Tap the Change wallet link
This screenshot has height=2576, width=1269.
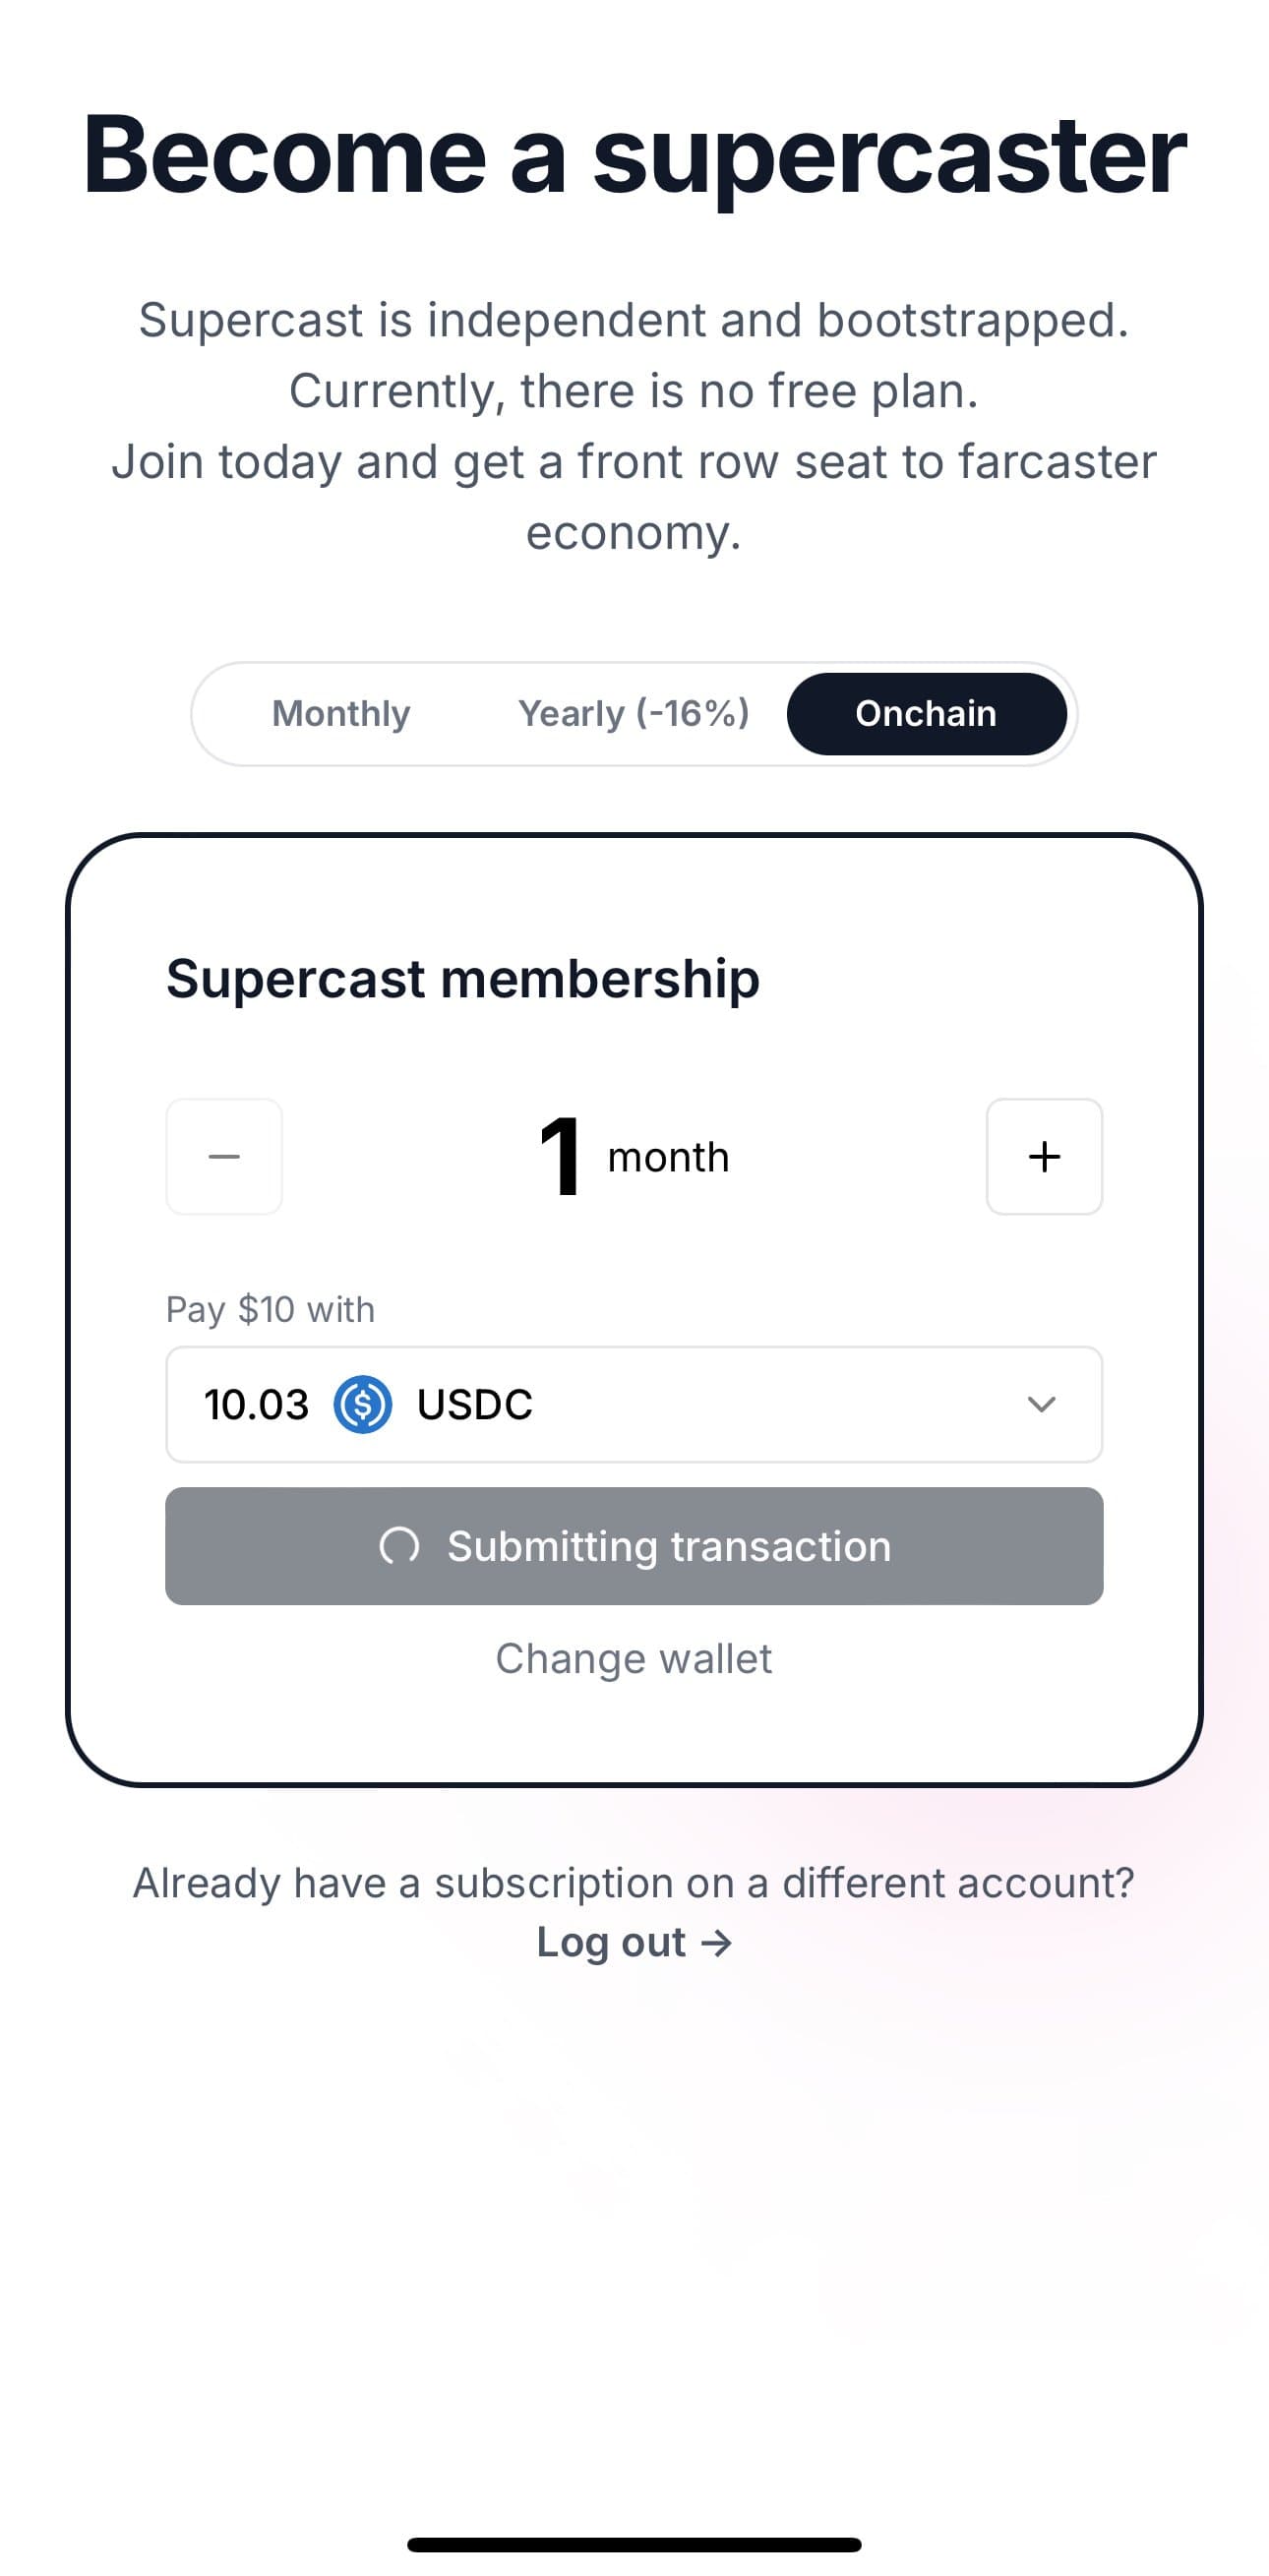633,1659
